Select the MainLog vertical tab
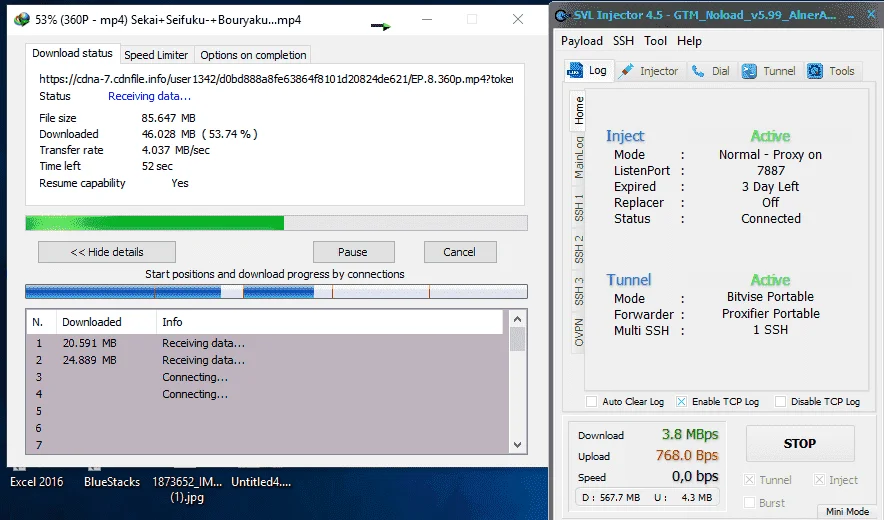The height and width of the screenshot is (520, 888). pos(578,157)
